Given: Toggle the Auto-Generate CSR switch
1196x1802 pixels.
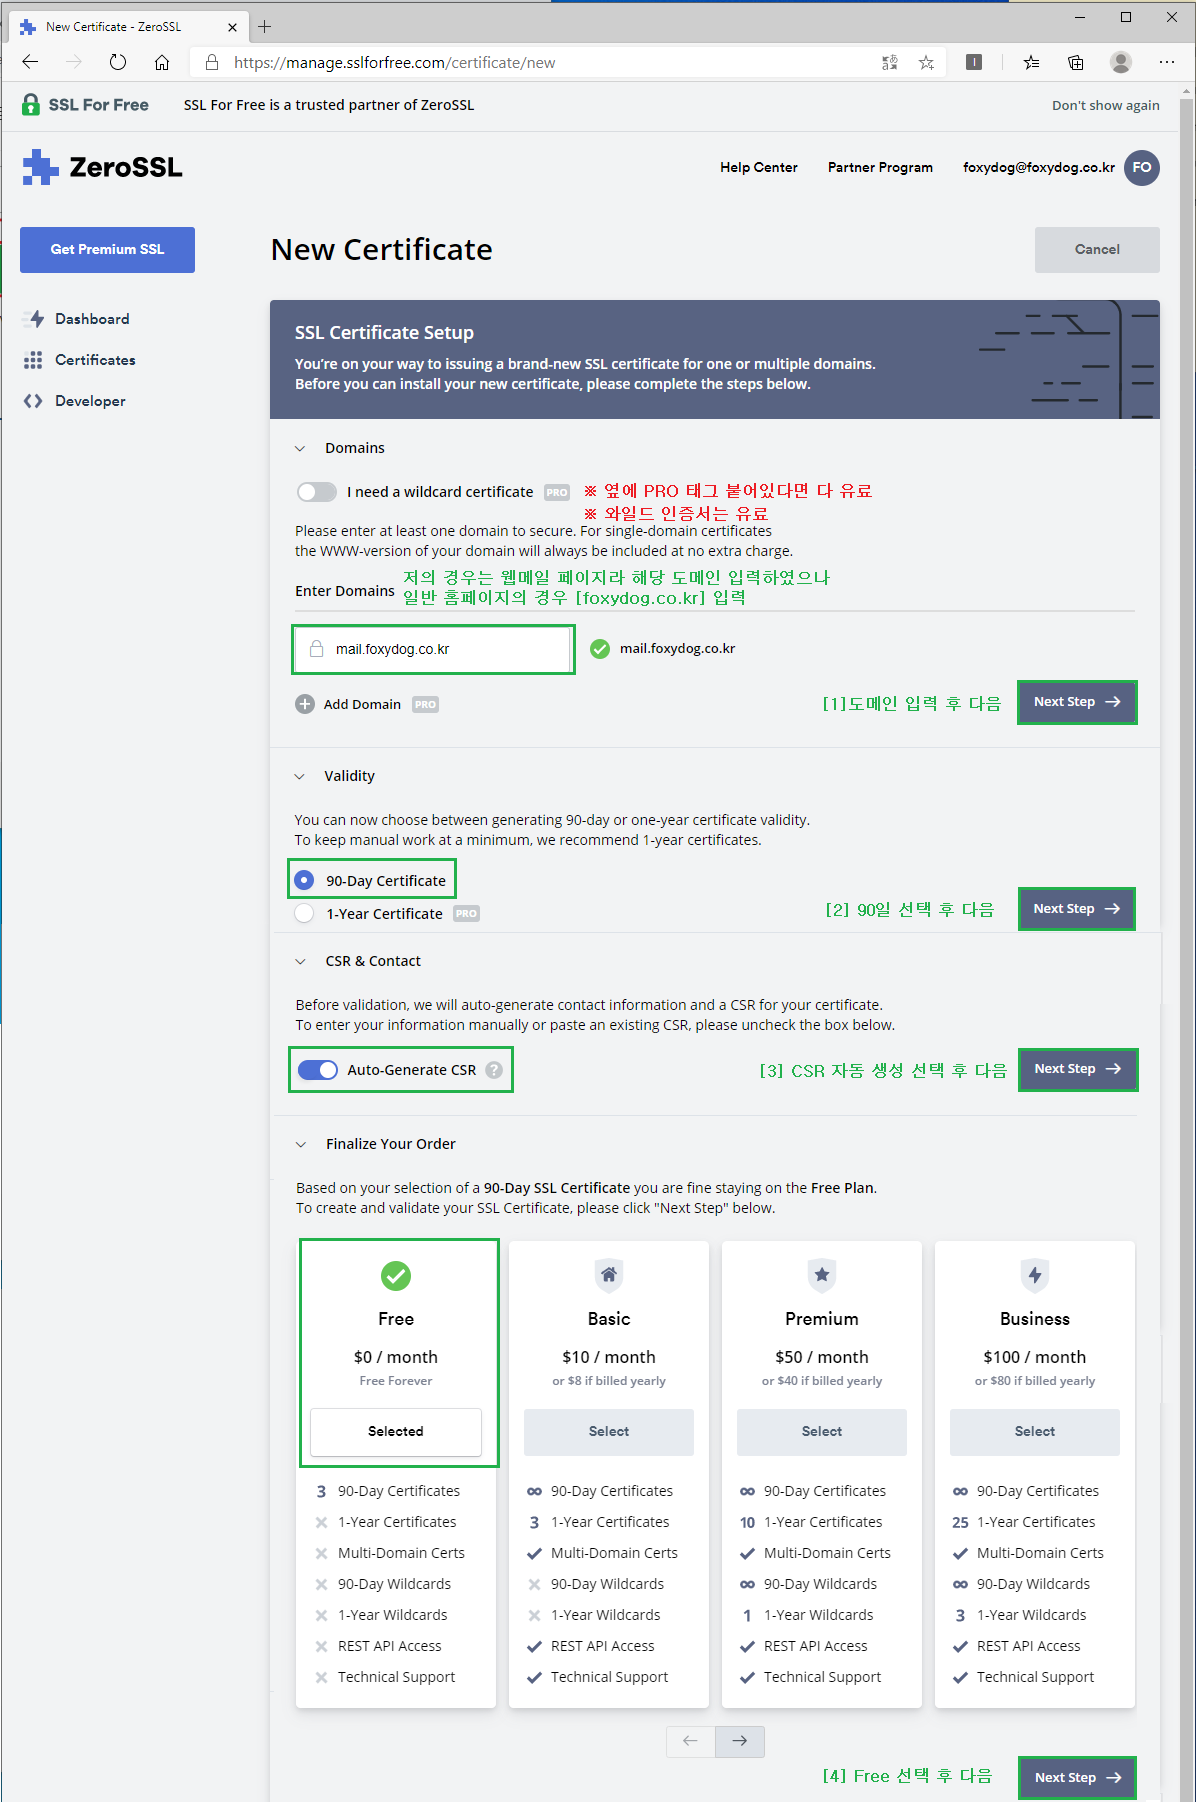Looking at the screenshot, I should [x=318, y=1070].
